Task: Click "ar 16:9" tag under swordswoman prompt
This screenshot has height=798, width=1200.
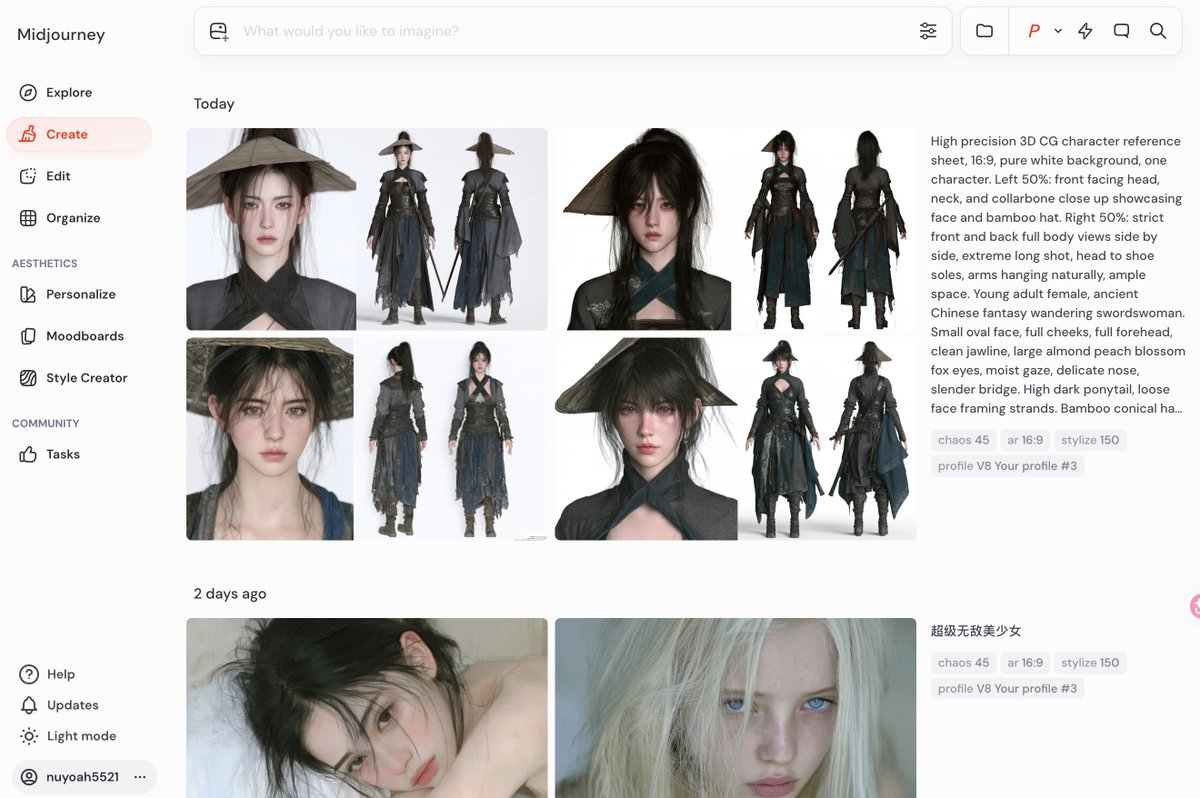Action: (1025, 440)
